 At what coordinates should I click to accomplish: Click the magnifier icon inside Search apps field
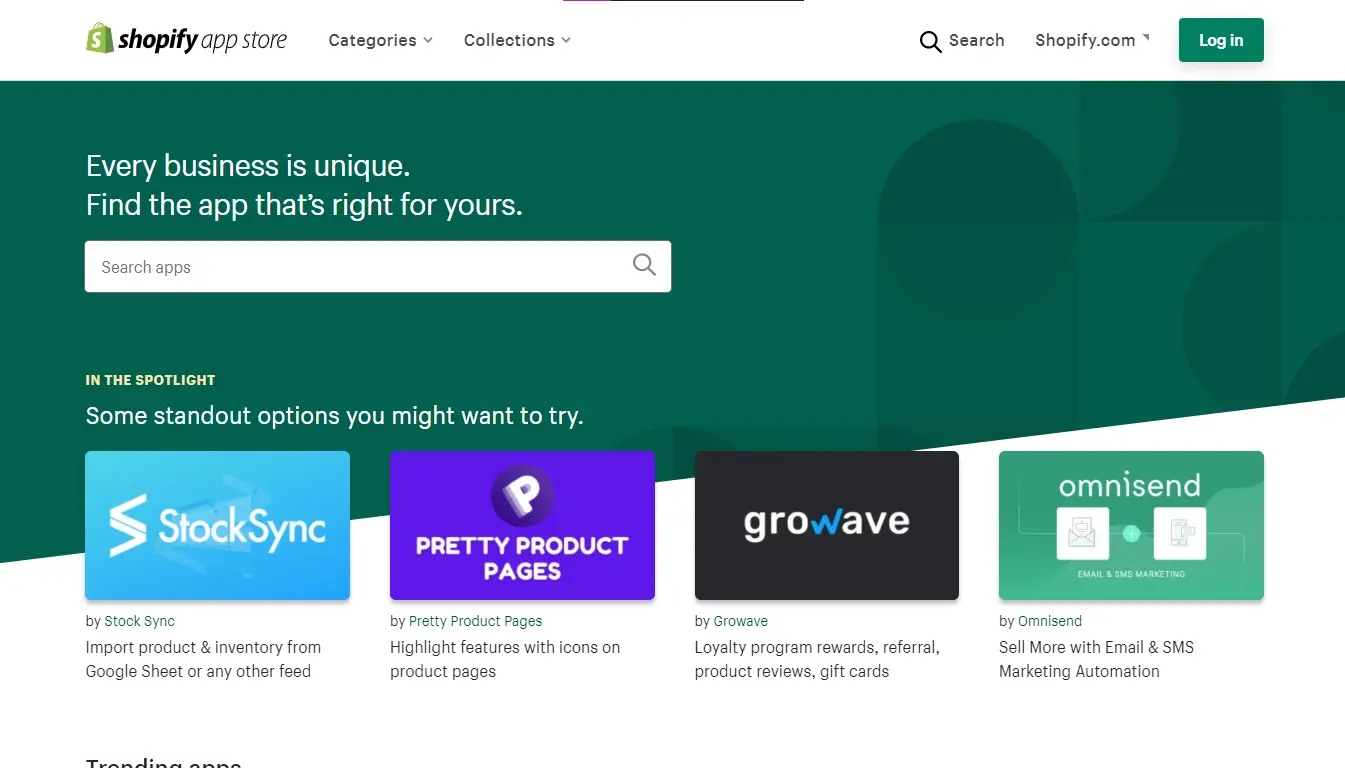coord(644,265)
